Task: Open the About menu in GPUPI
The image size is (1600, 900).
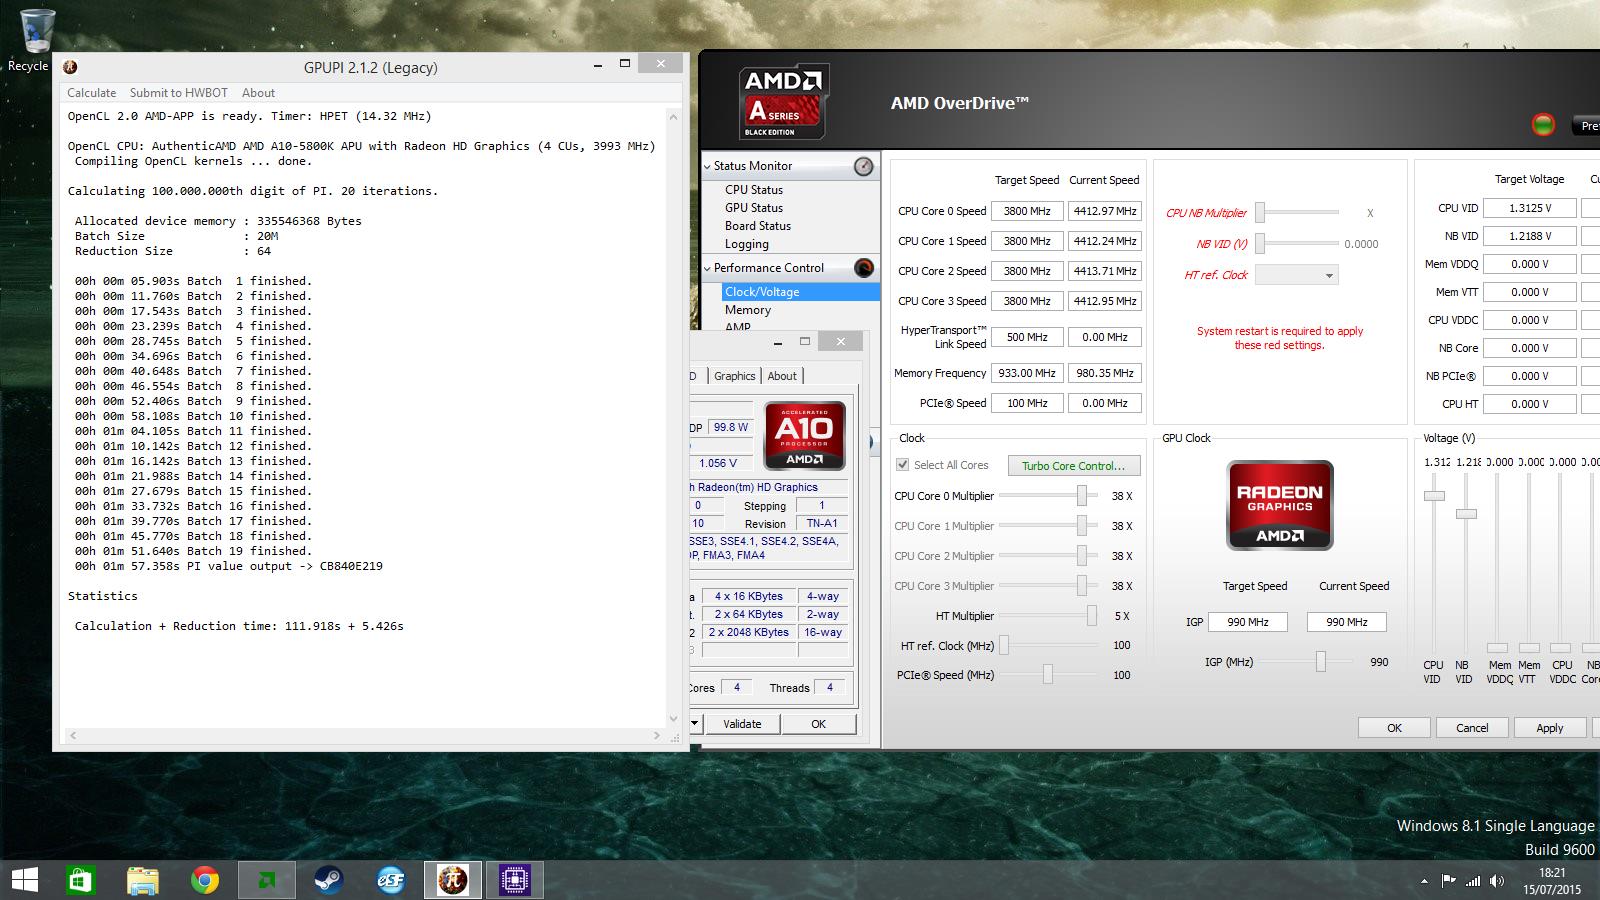Action: coord(258,92)
